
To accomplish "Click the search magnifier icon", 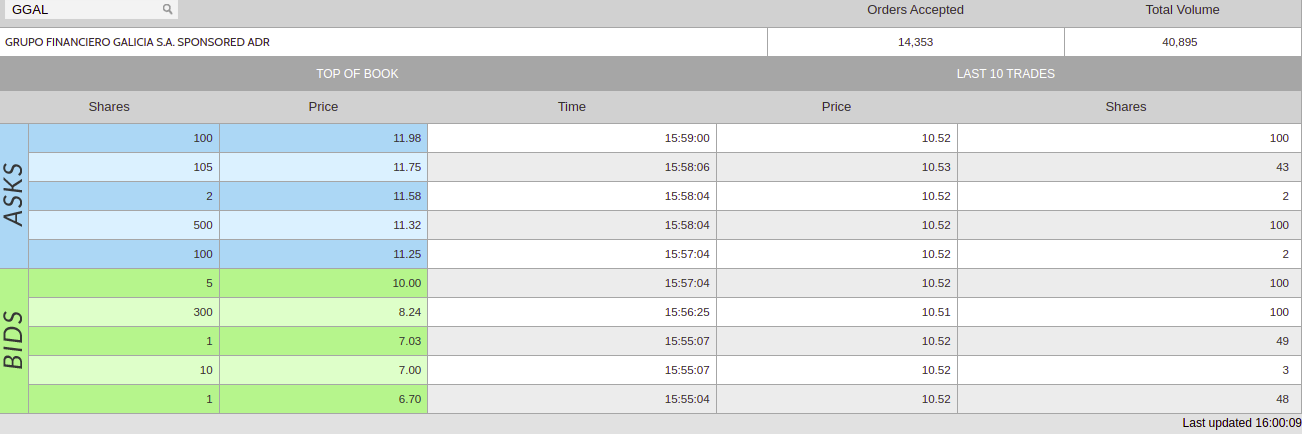I will click(x=167, y=10).
